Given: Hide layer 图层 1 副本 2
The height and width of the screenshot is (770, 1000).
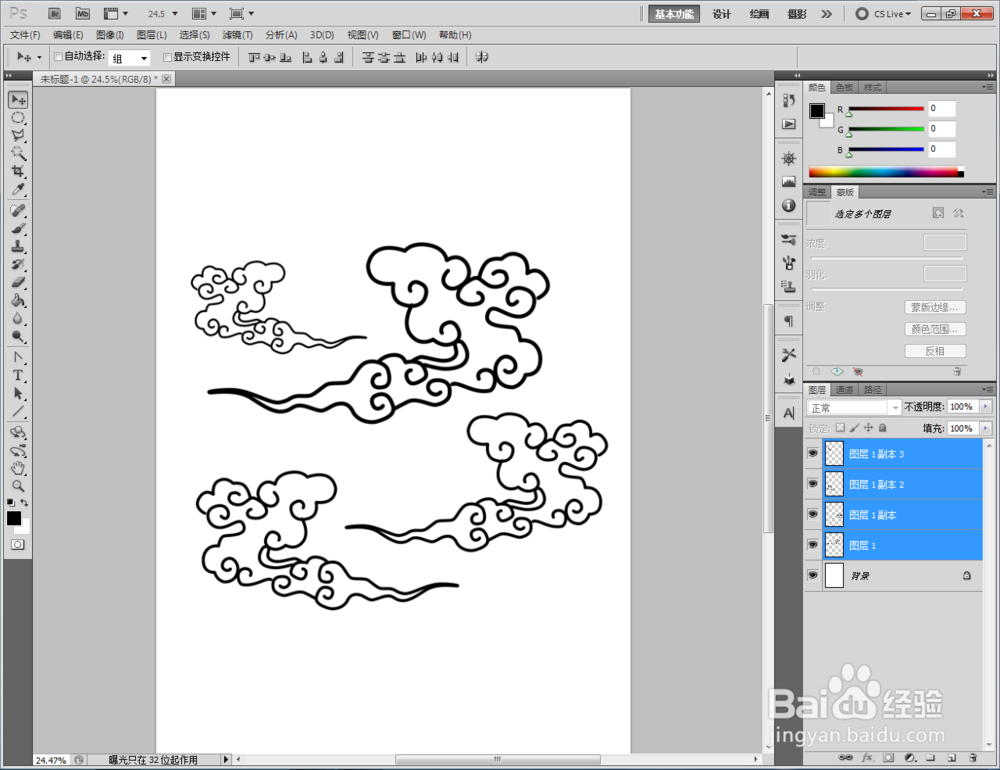Looking at the screenshot, I should (812, 484).
